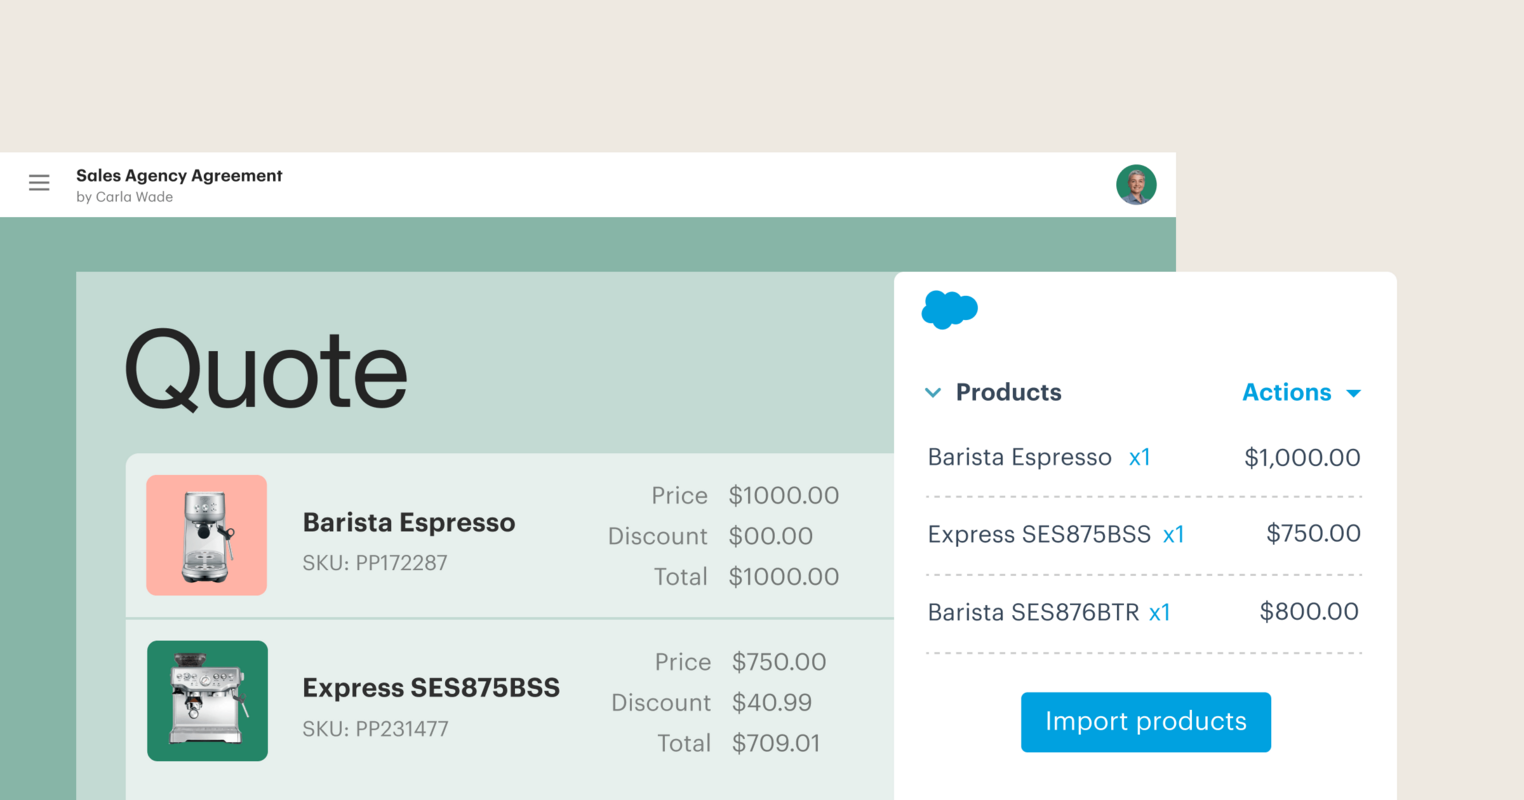This screenshot has height=800, width=1524.
Task: Click the Express SES875BSS product image
Action: point(207,700)
